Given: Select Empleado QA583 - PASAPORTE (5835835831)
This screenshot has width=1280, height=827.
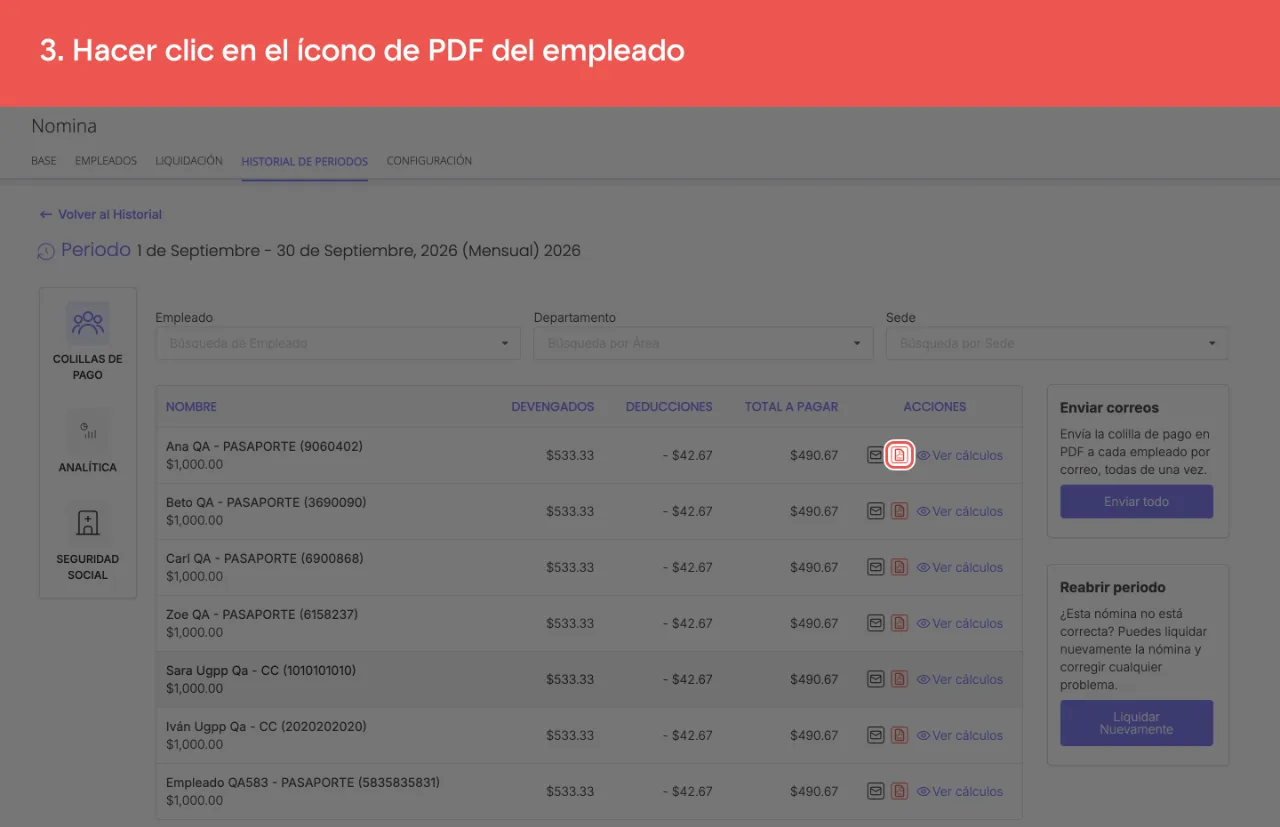Looking at the screenshot, I should point(303,782).
